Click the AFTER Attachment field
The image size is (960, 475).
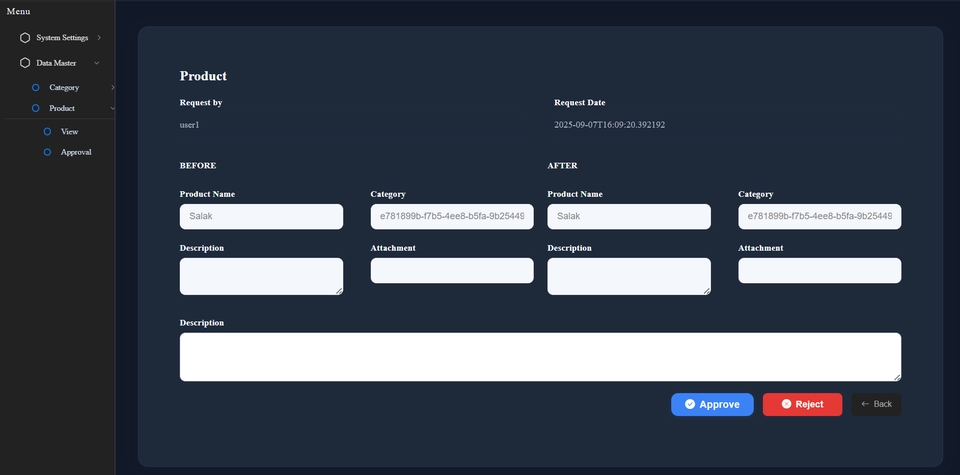coord(819,271)
